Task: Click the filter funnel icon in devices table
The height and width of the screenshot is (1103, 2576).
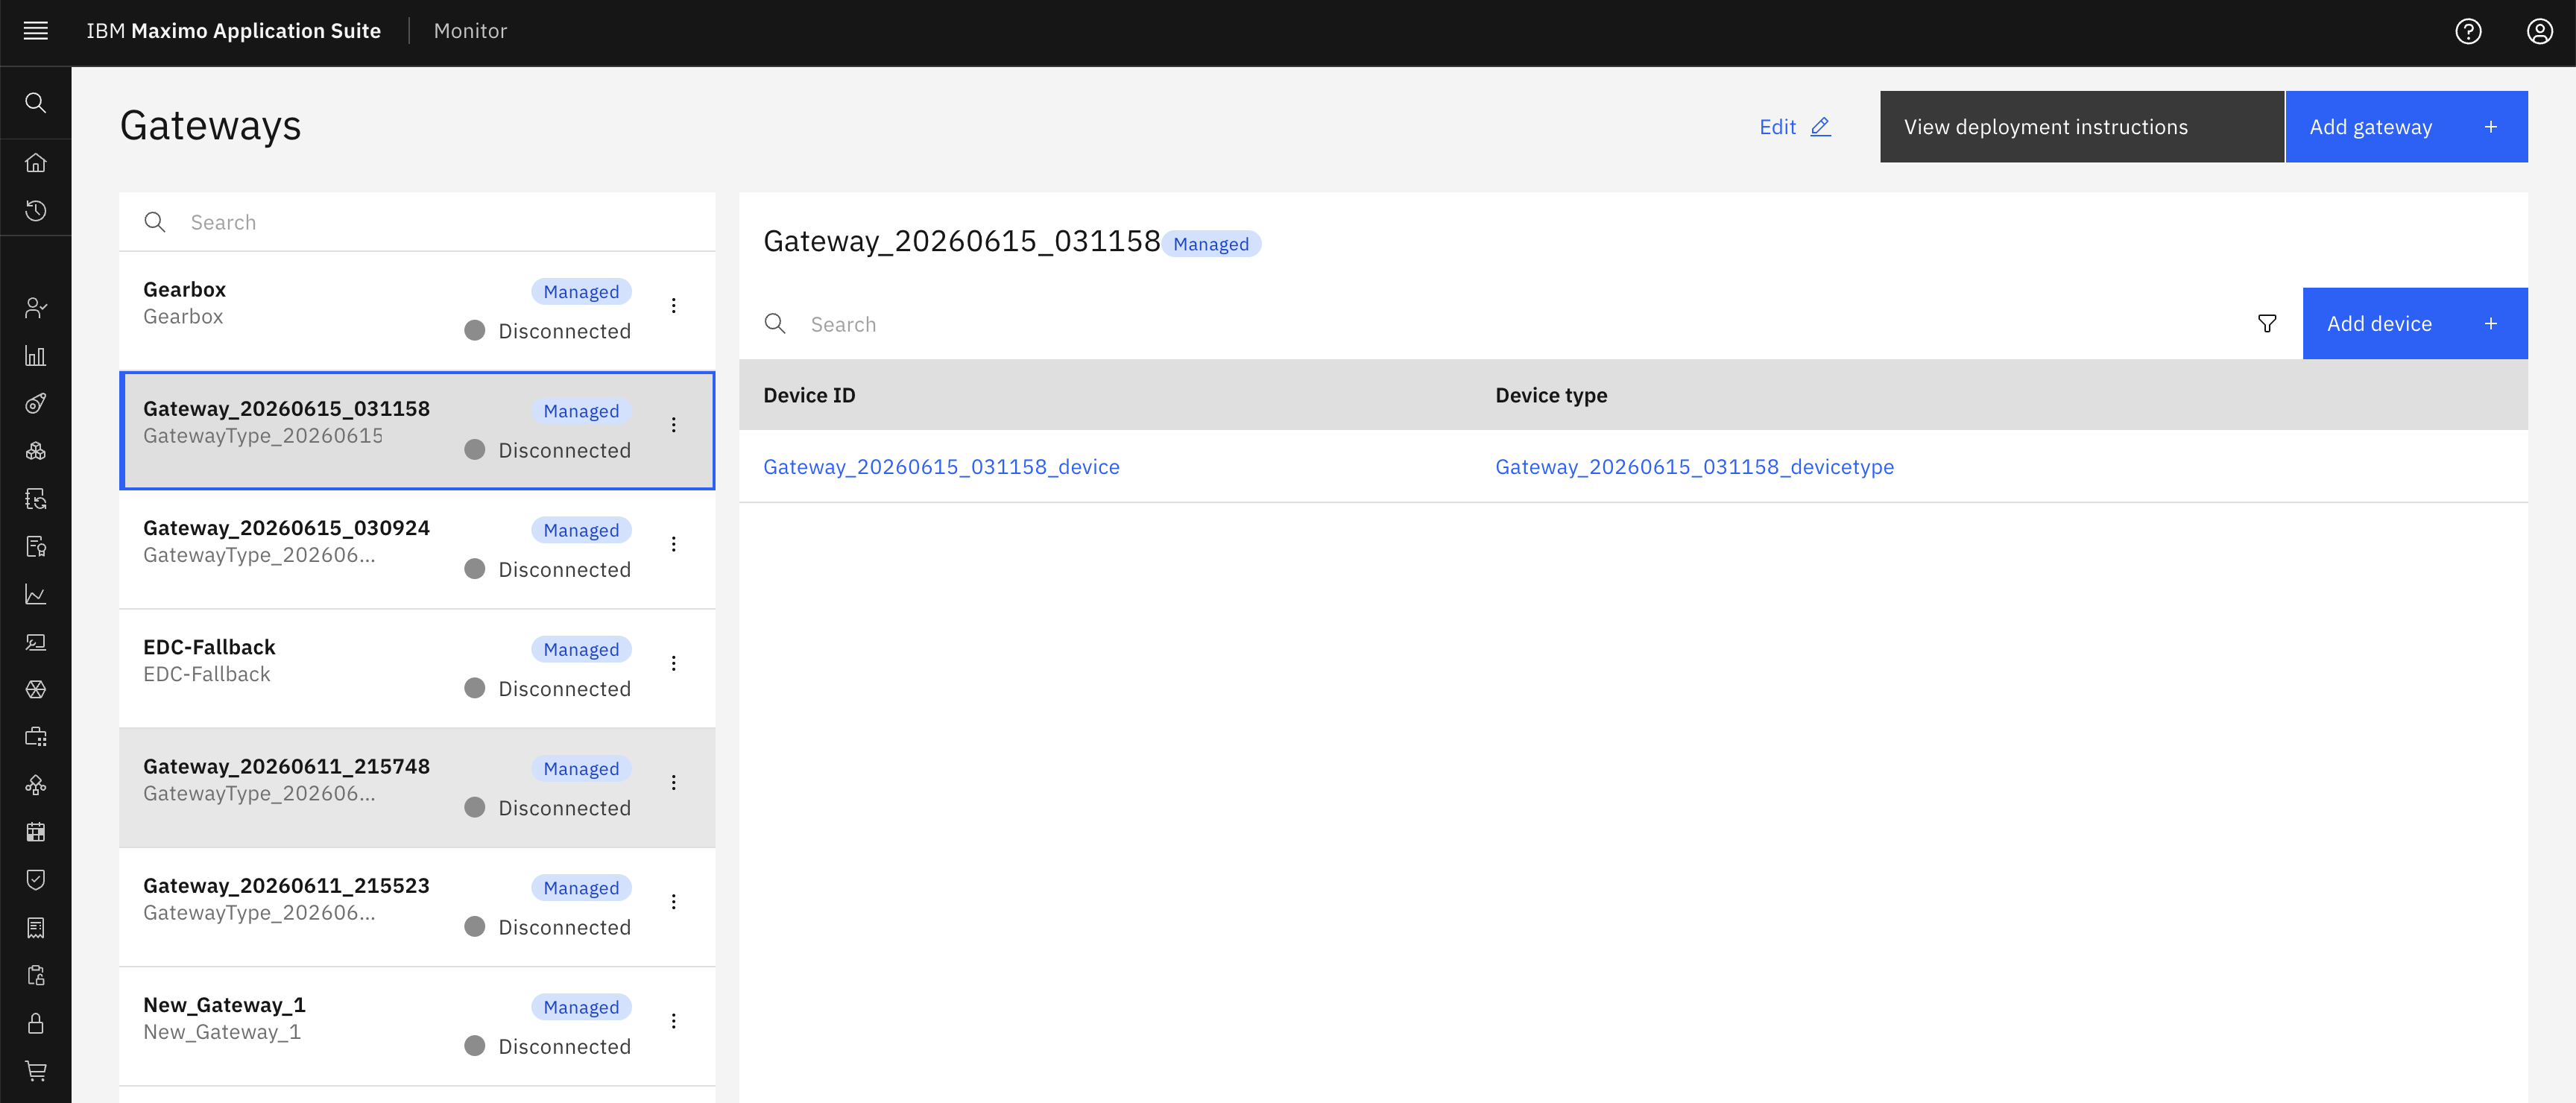Action: [x=2267, y=324]
